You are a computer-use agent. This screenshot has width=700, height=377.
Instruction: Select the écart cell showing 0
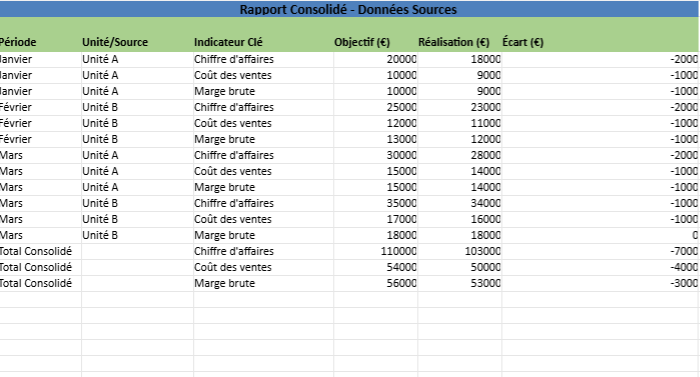pyautogui.click(x=600, y=235)
